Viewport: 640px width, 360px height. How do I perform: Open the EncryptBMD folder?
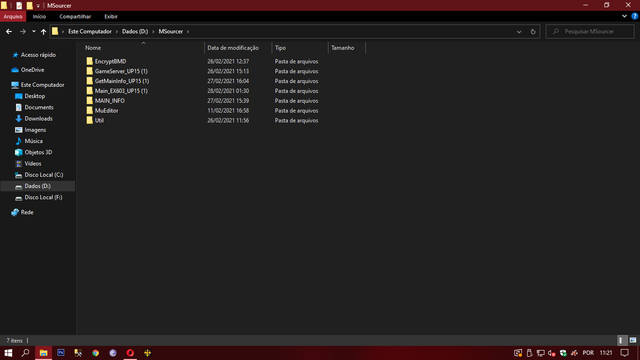(110, 61)
